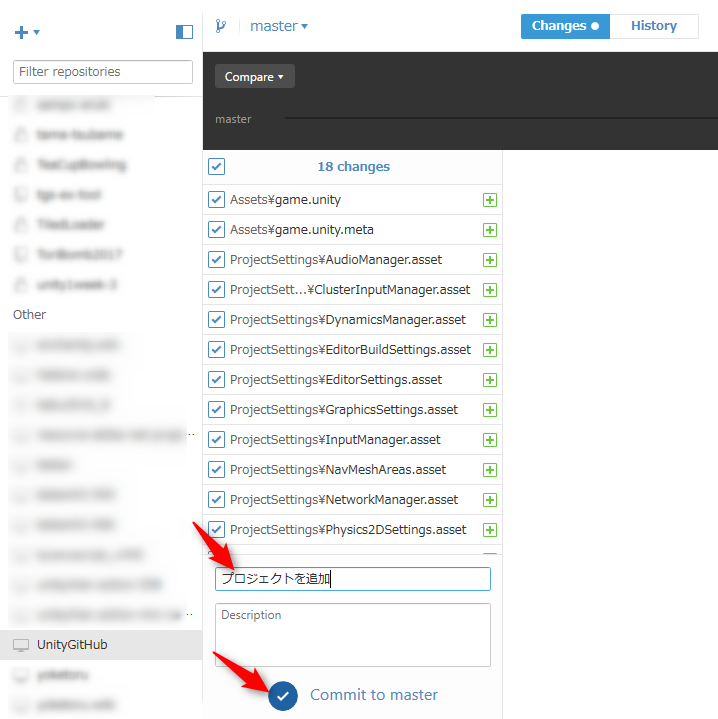Click the UnityGitHub computer icon
This screenshot has height=719, width=718.
click(21, 645)
